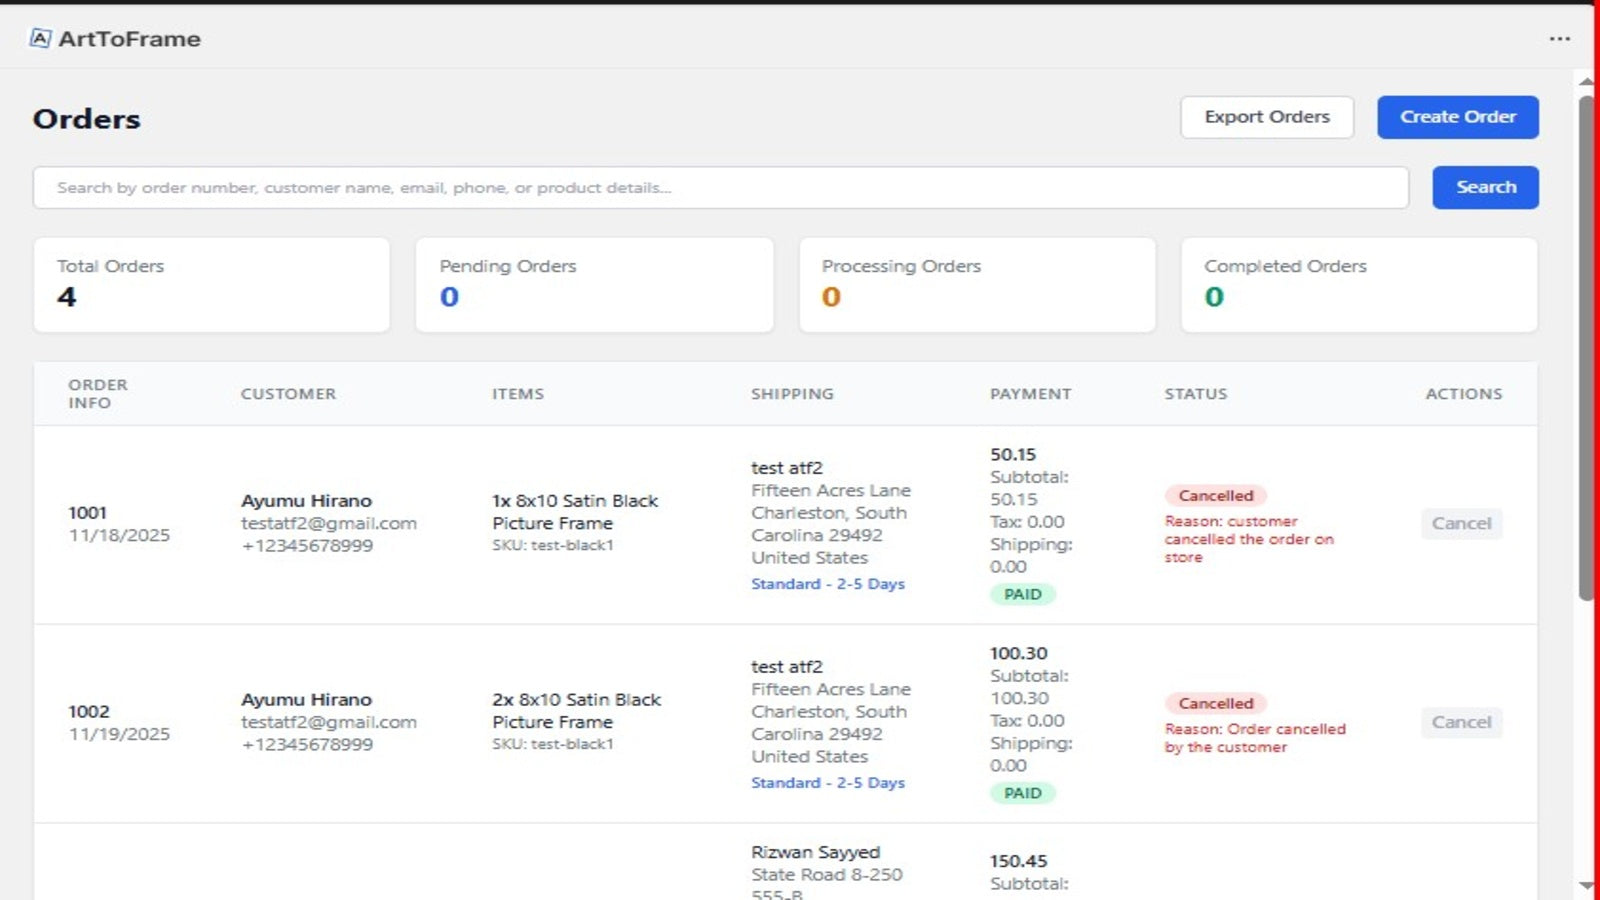Click the ORDER INFO column header

(x=98, y=394)
